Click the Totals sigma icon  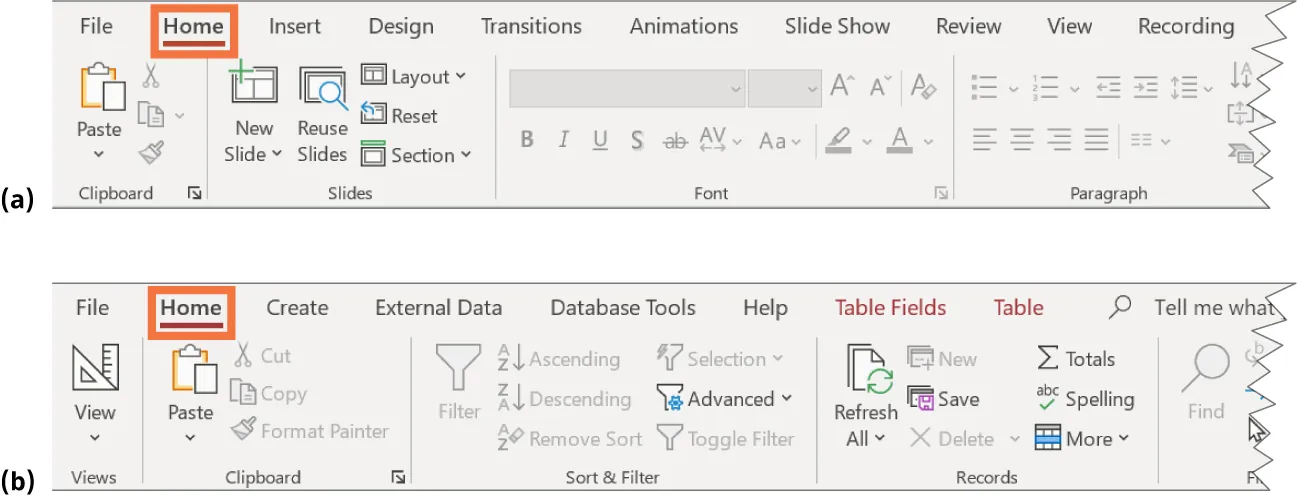coord(1047,359)
